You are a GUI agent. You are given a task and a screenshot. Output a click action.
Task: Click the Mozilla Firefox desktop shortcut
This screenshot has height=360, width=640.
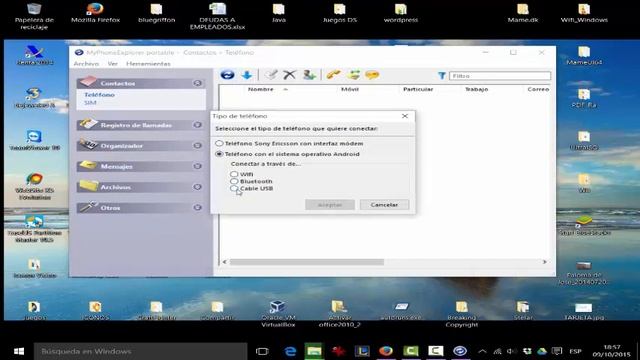96,12
